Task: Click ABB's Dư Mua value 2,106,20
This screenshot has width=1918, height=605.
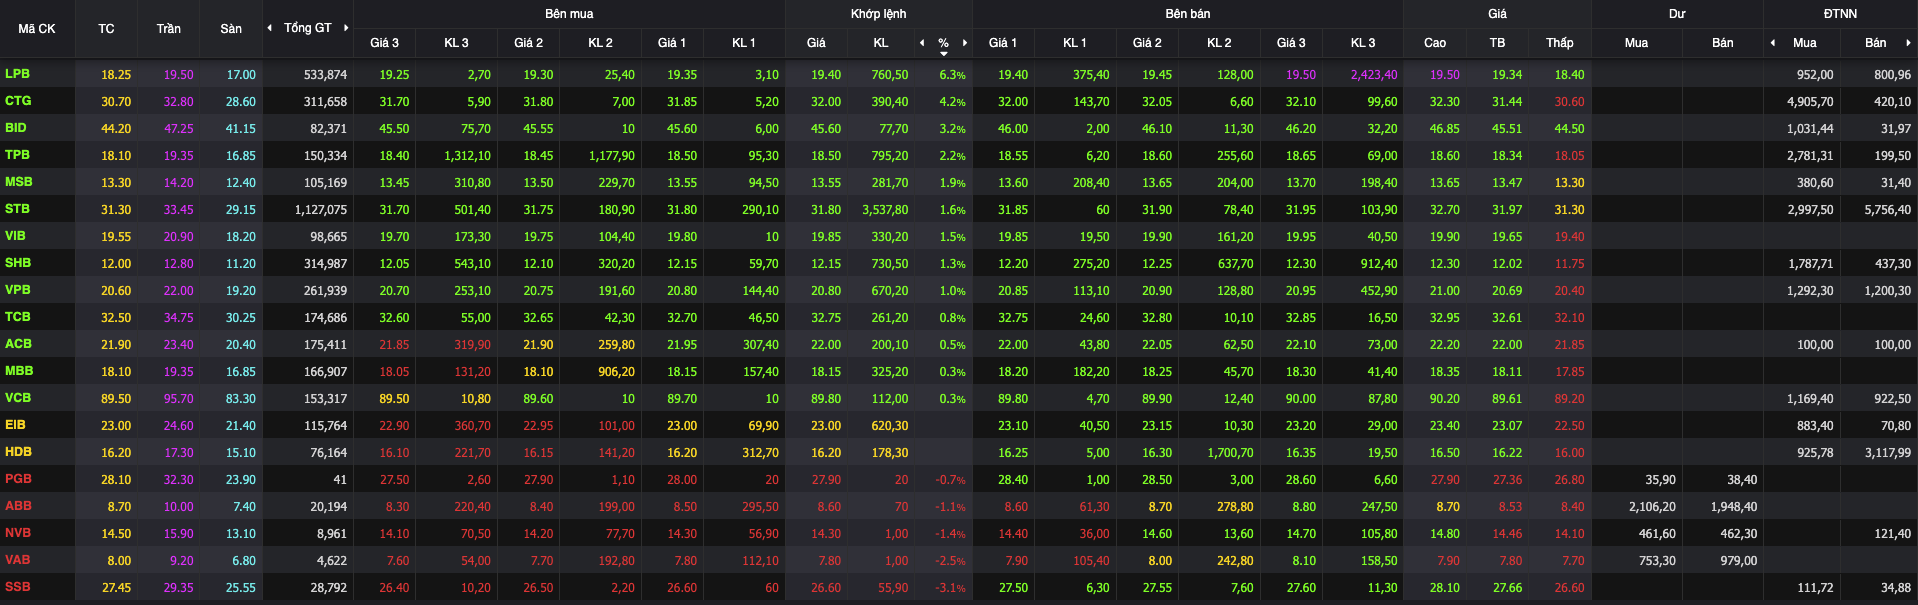Action: point(1652,507)
